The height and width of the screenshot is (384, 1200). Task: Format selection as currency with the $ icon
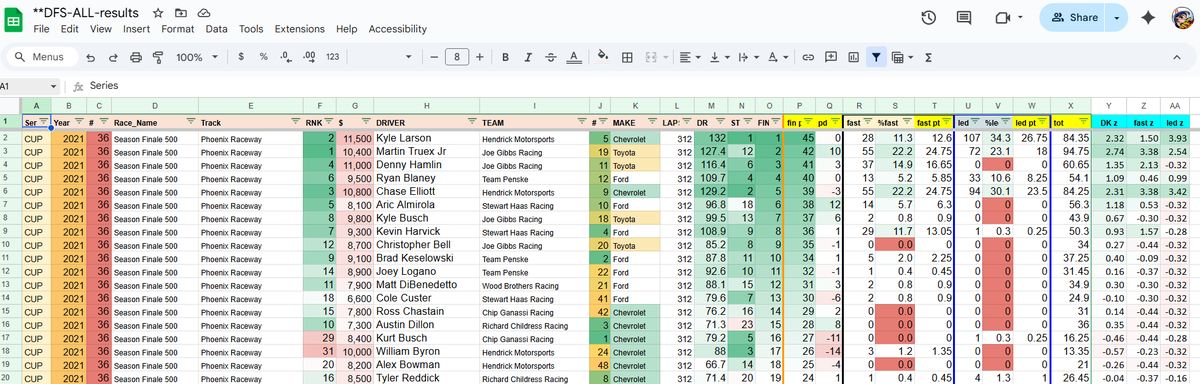(x=242, y=57)
